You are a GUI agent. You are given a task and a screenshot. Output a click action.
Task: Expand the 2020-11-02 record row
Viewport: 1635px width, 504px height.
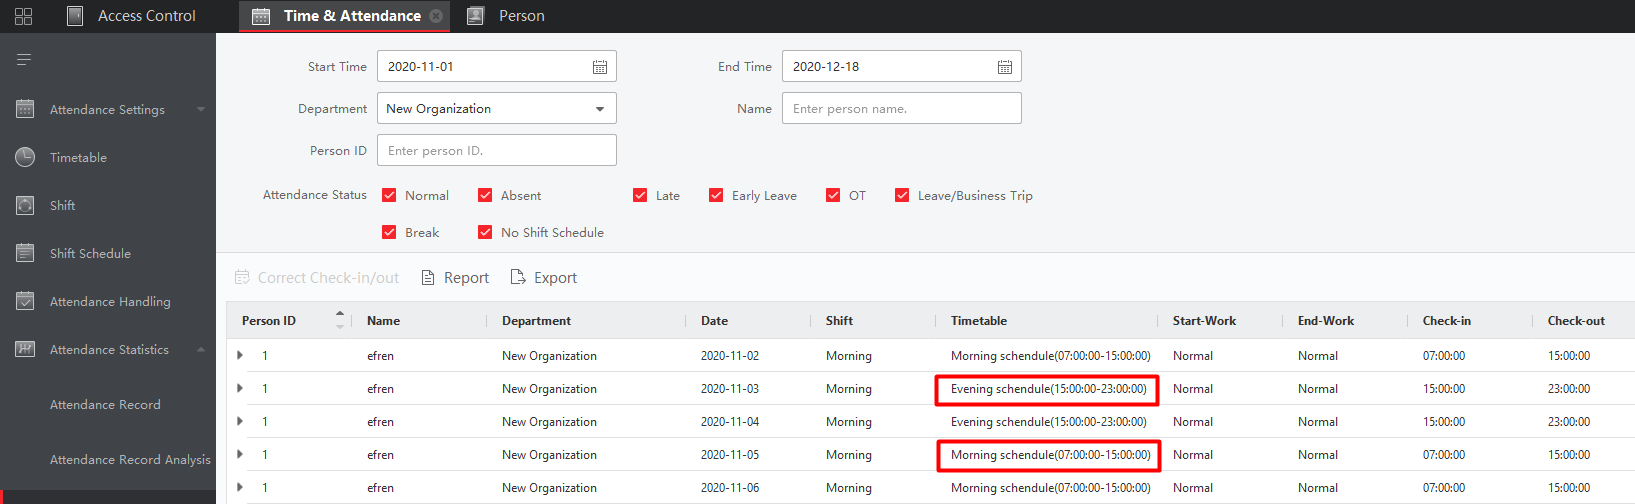(240, 355)
